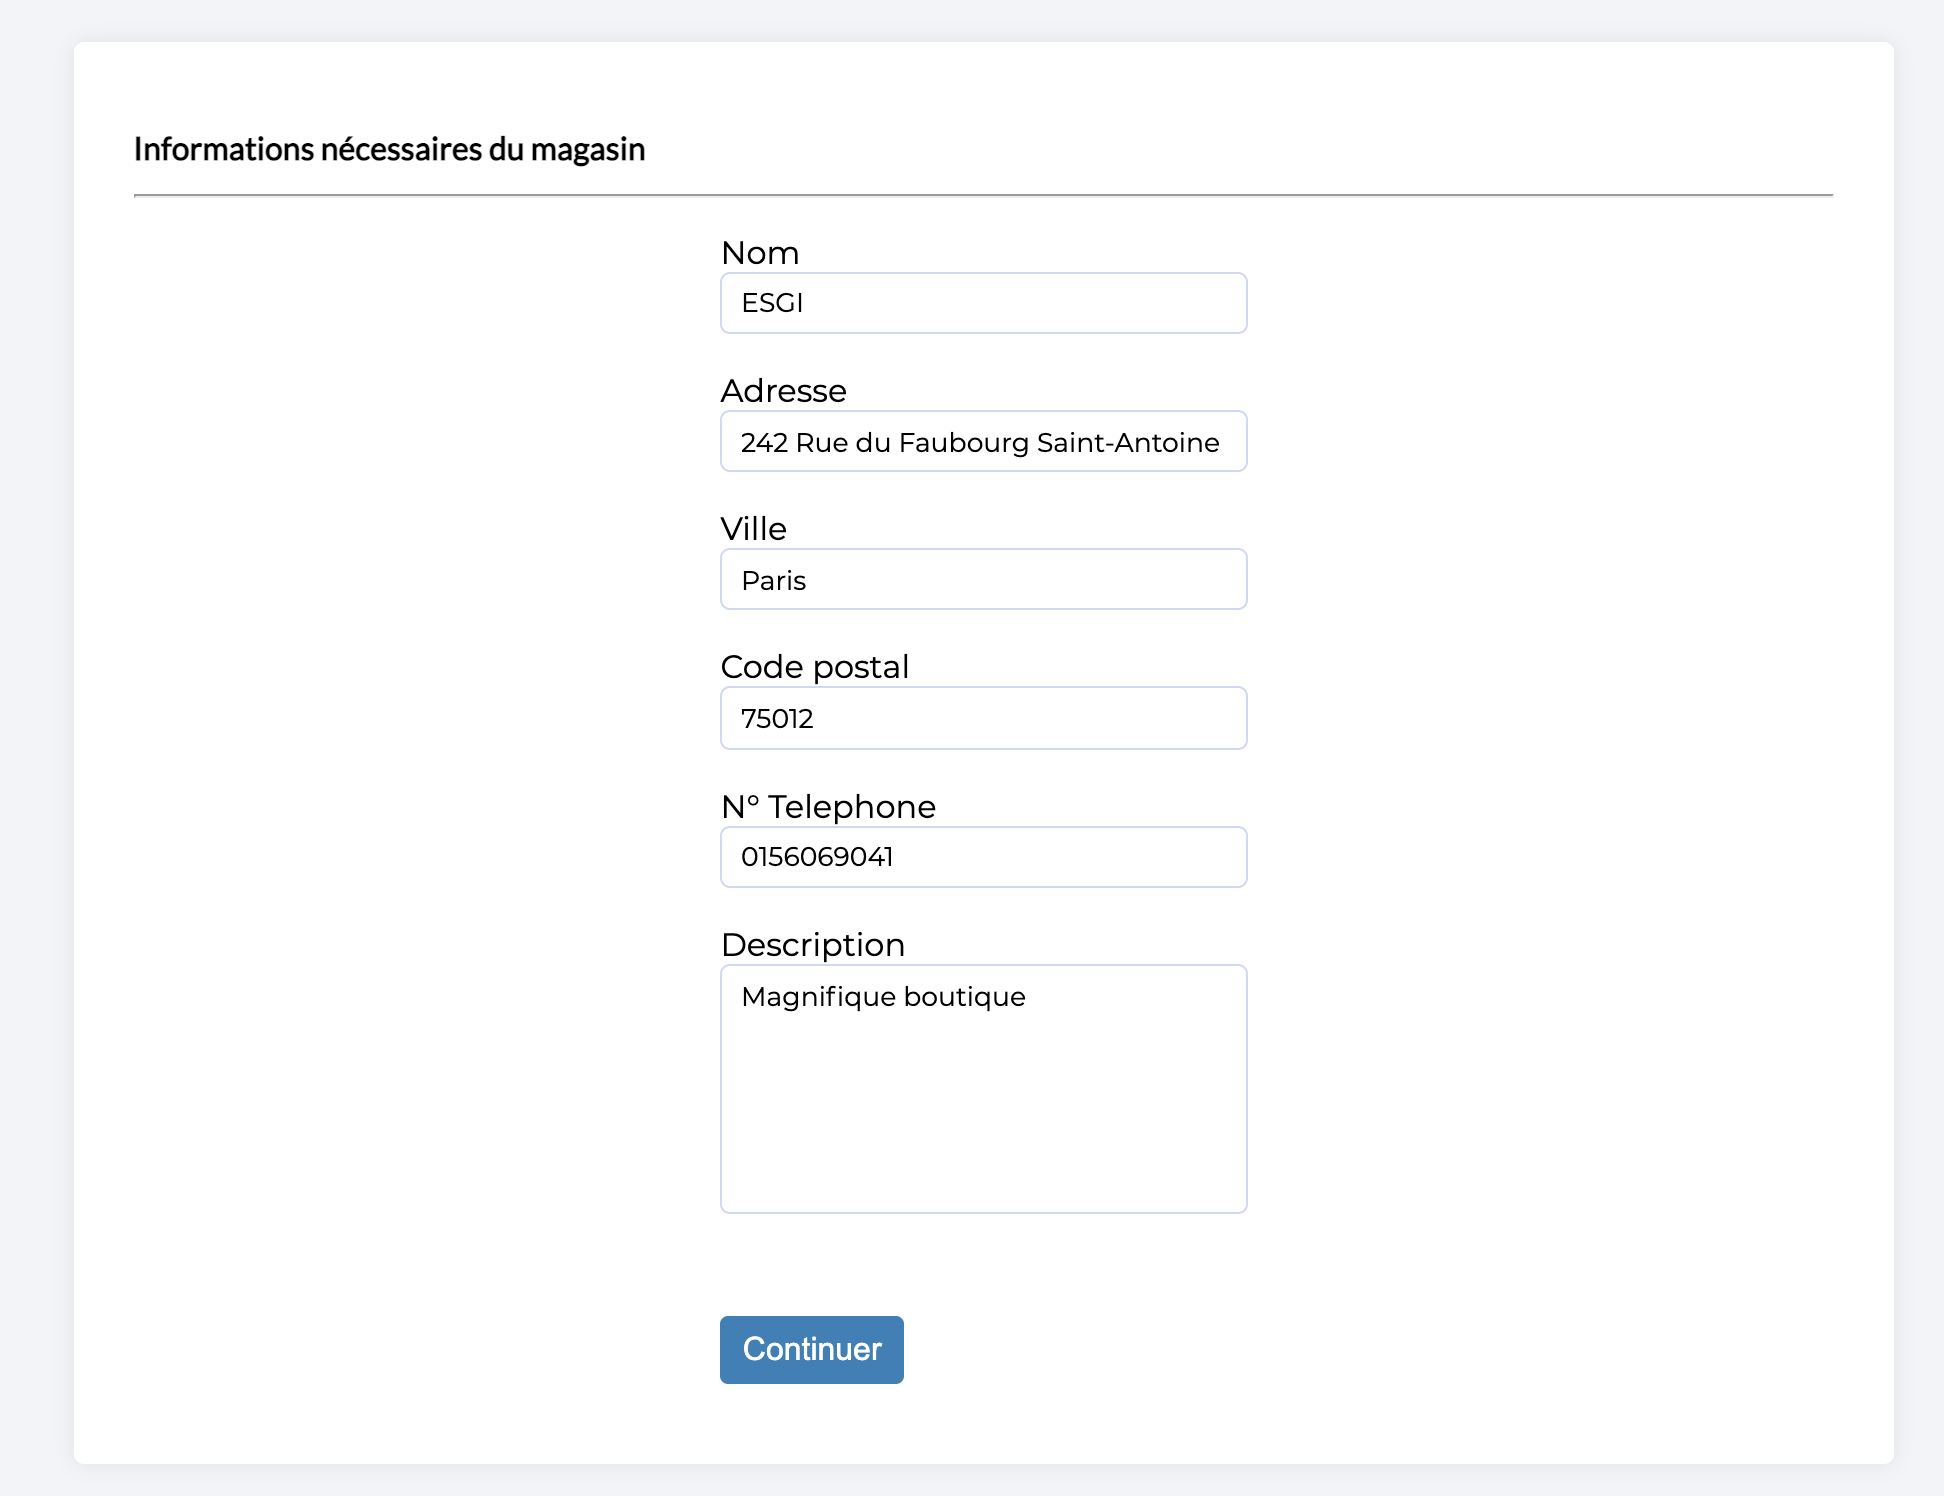Click the 'N° Telephone' label
Viewport: 1944px width, 1496px height.
tap(828, 807)
